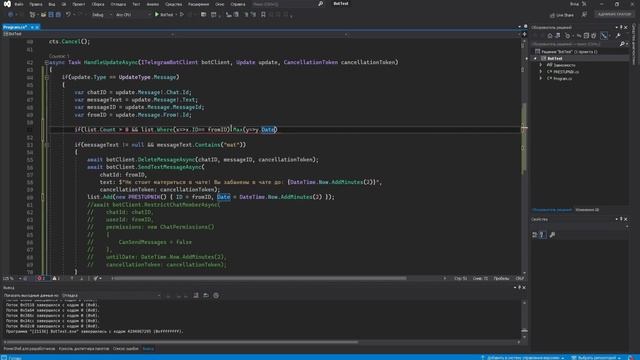Close the Solution Explorer panel
This screenshot has height=360, width=640.
[626, 27]
